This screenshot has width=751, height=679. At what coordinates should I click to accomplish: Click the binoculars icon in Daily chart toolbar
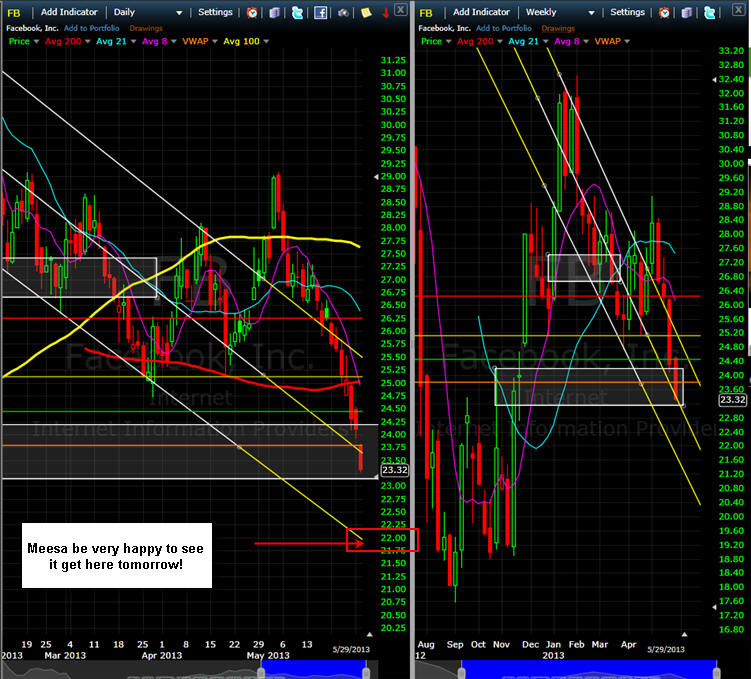point(343,12)
